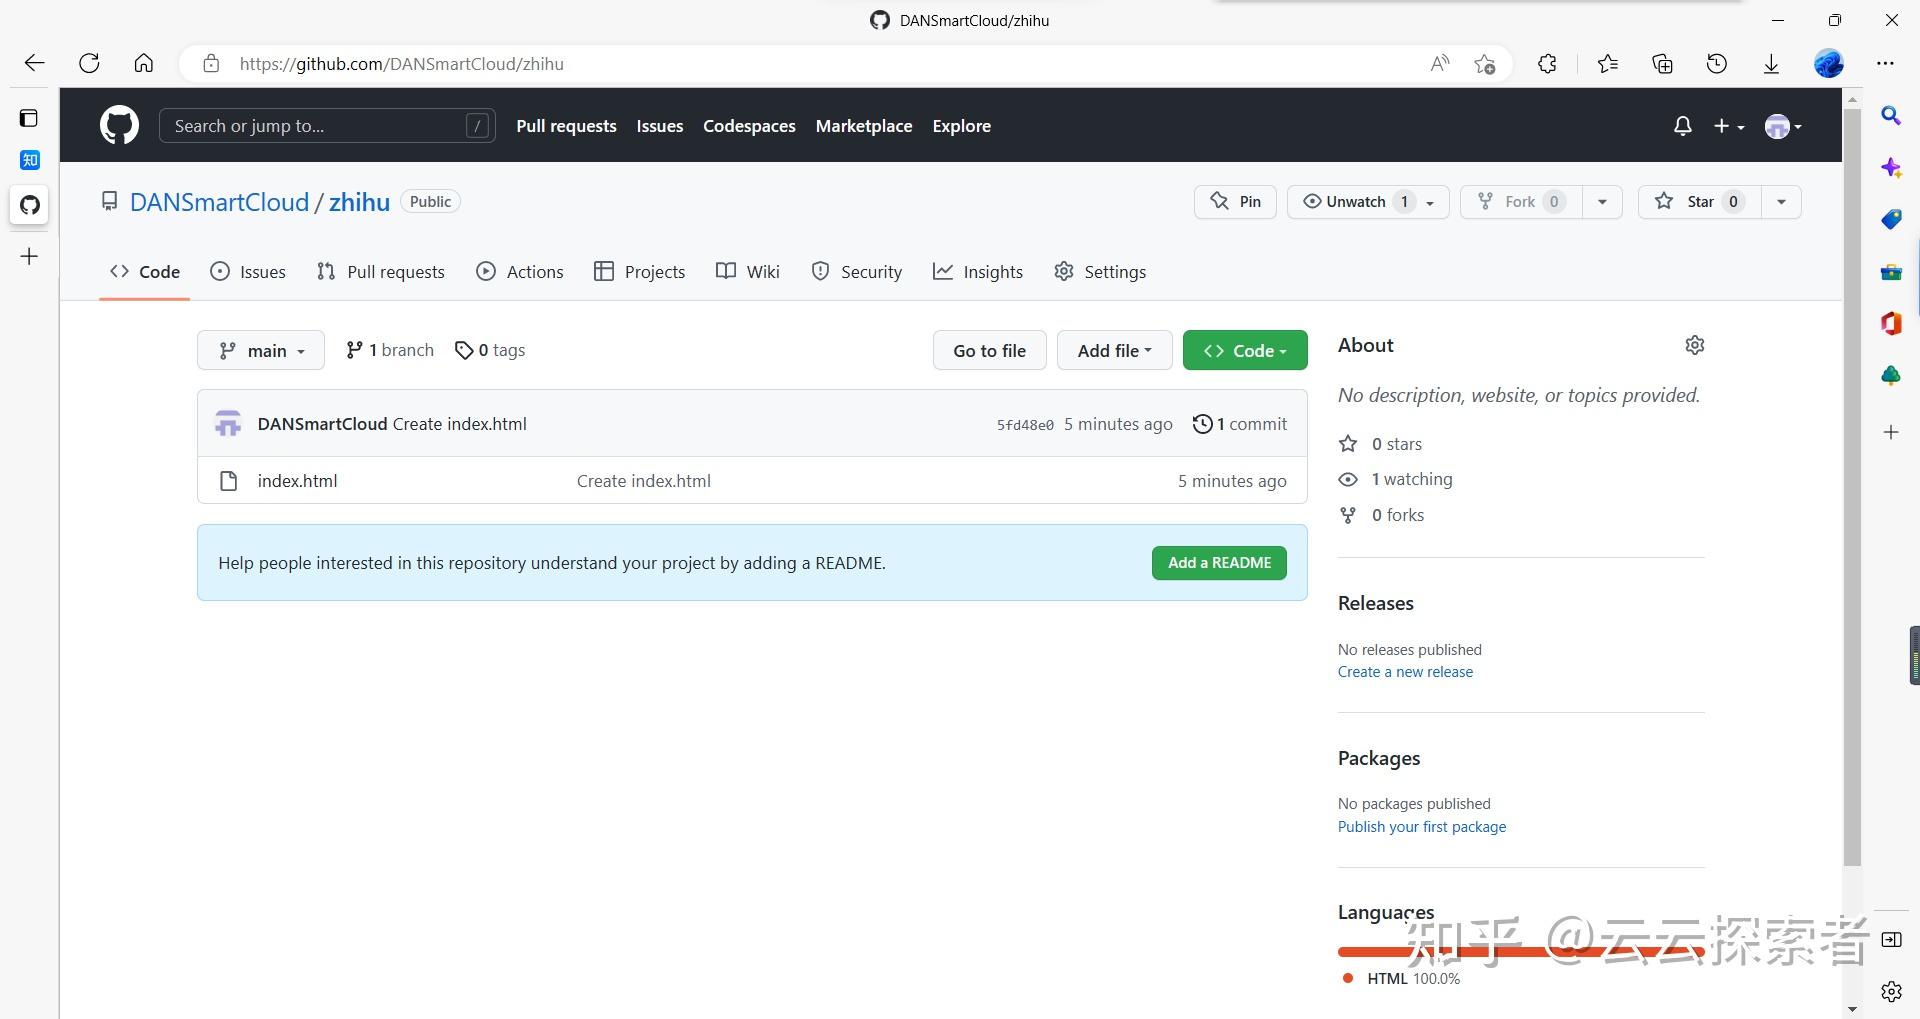Click the Add a README button
Viewport: 1920px width, 1019px height.
coord(1218,562)
